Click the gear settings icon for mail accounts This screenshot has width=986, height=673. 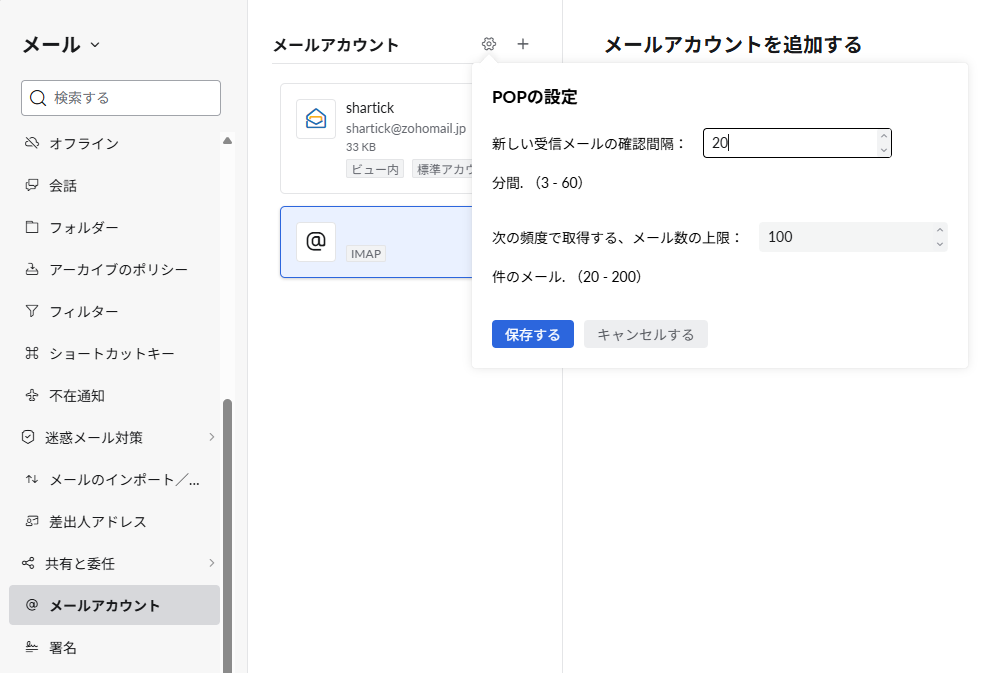[488, 44]
